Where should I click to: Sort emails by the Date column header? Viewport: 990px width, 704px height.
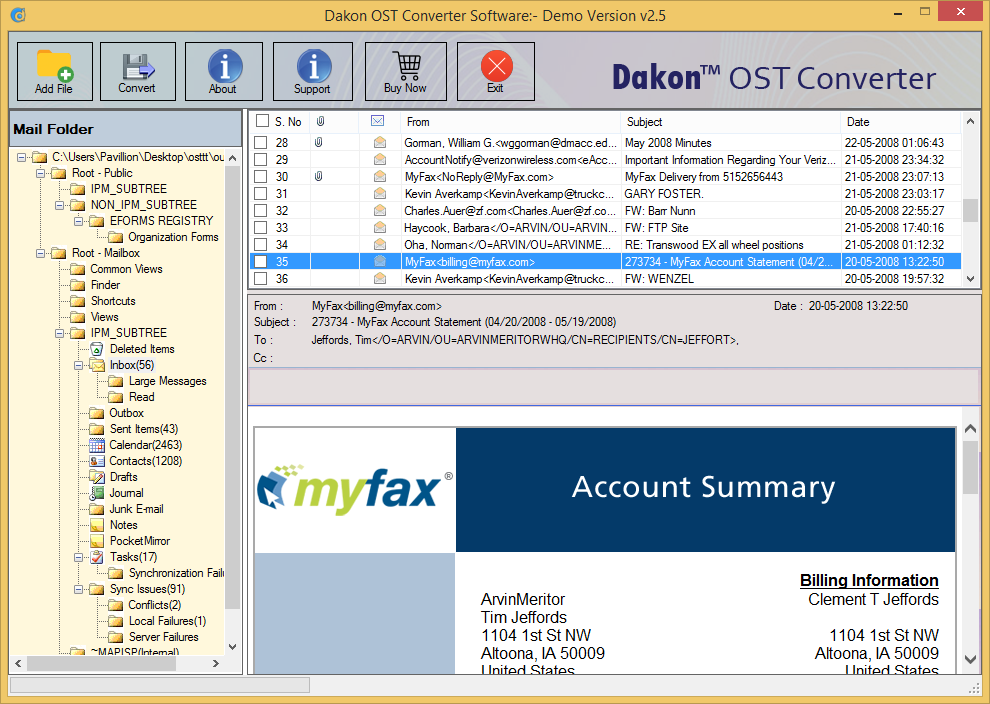(x=901, y=122)
